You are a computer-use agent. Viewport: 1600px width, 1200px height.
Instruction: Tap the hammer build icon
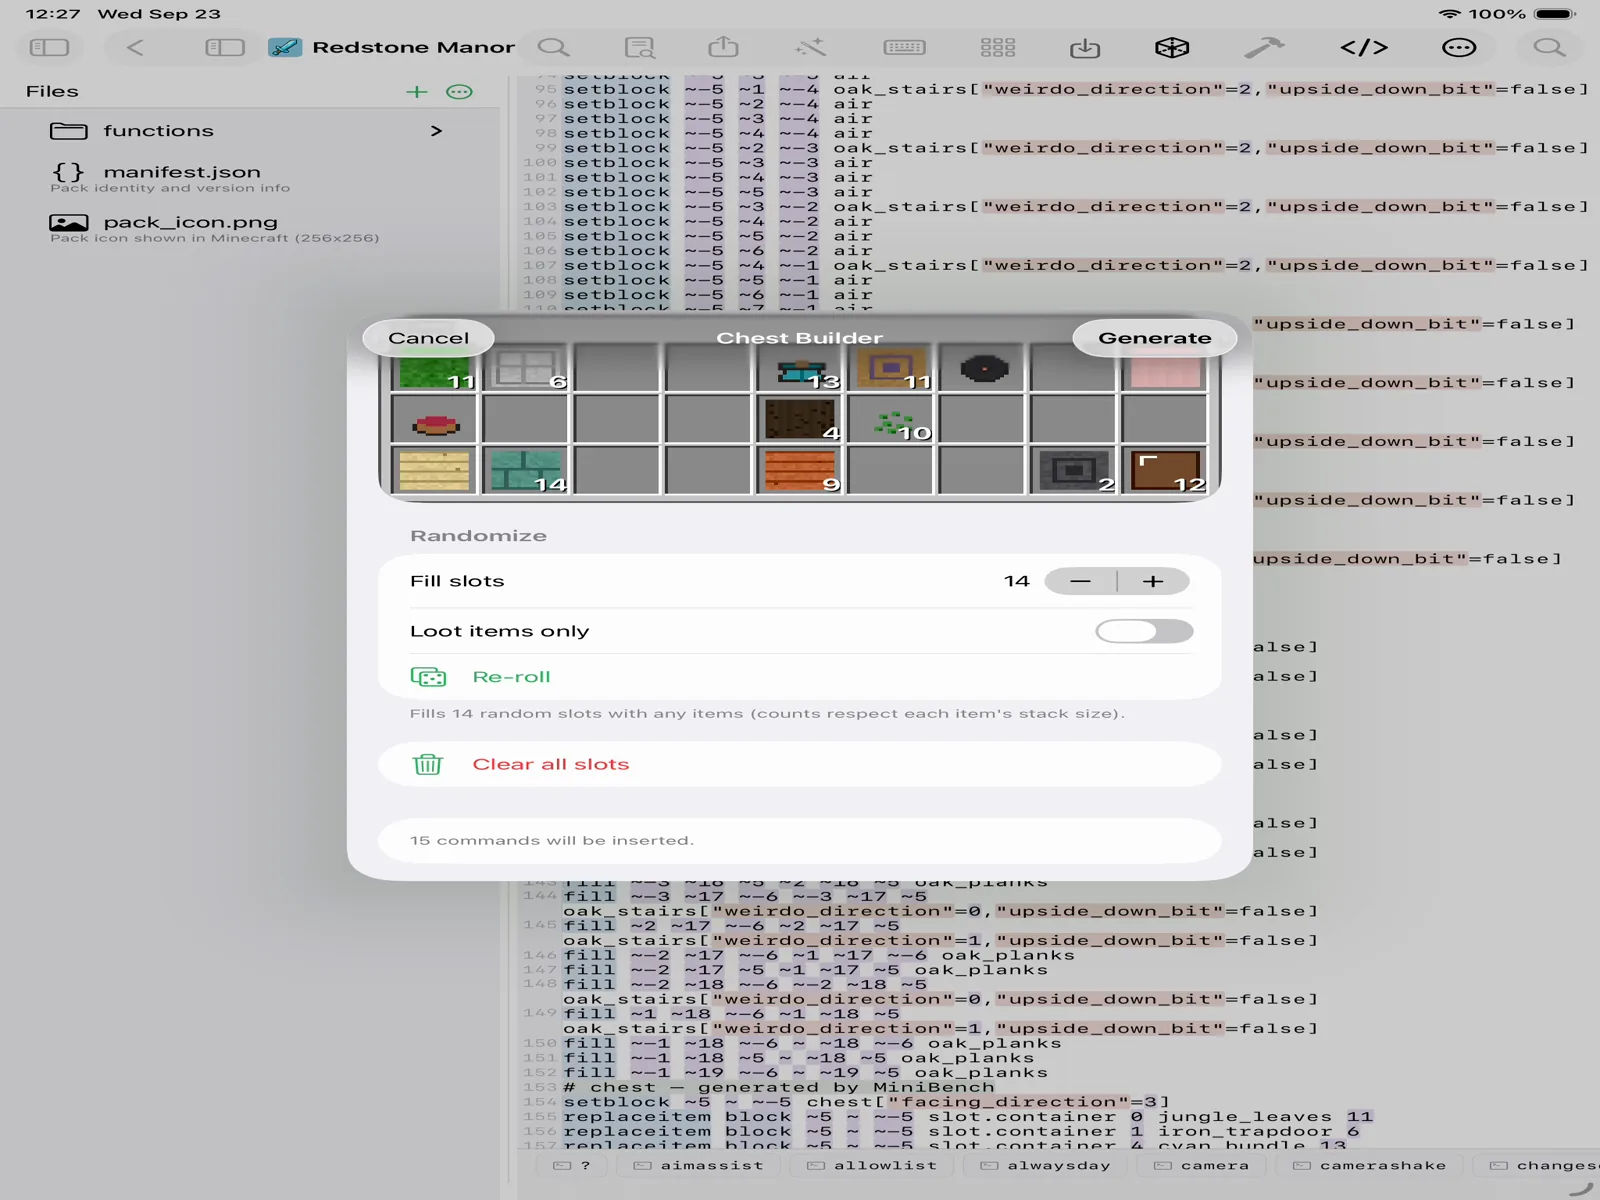[x=1264, y=47]
